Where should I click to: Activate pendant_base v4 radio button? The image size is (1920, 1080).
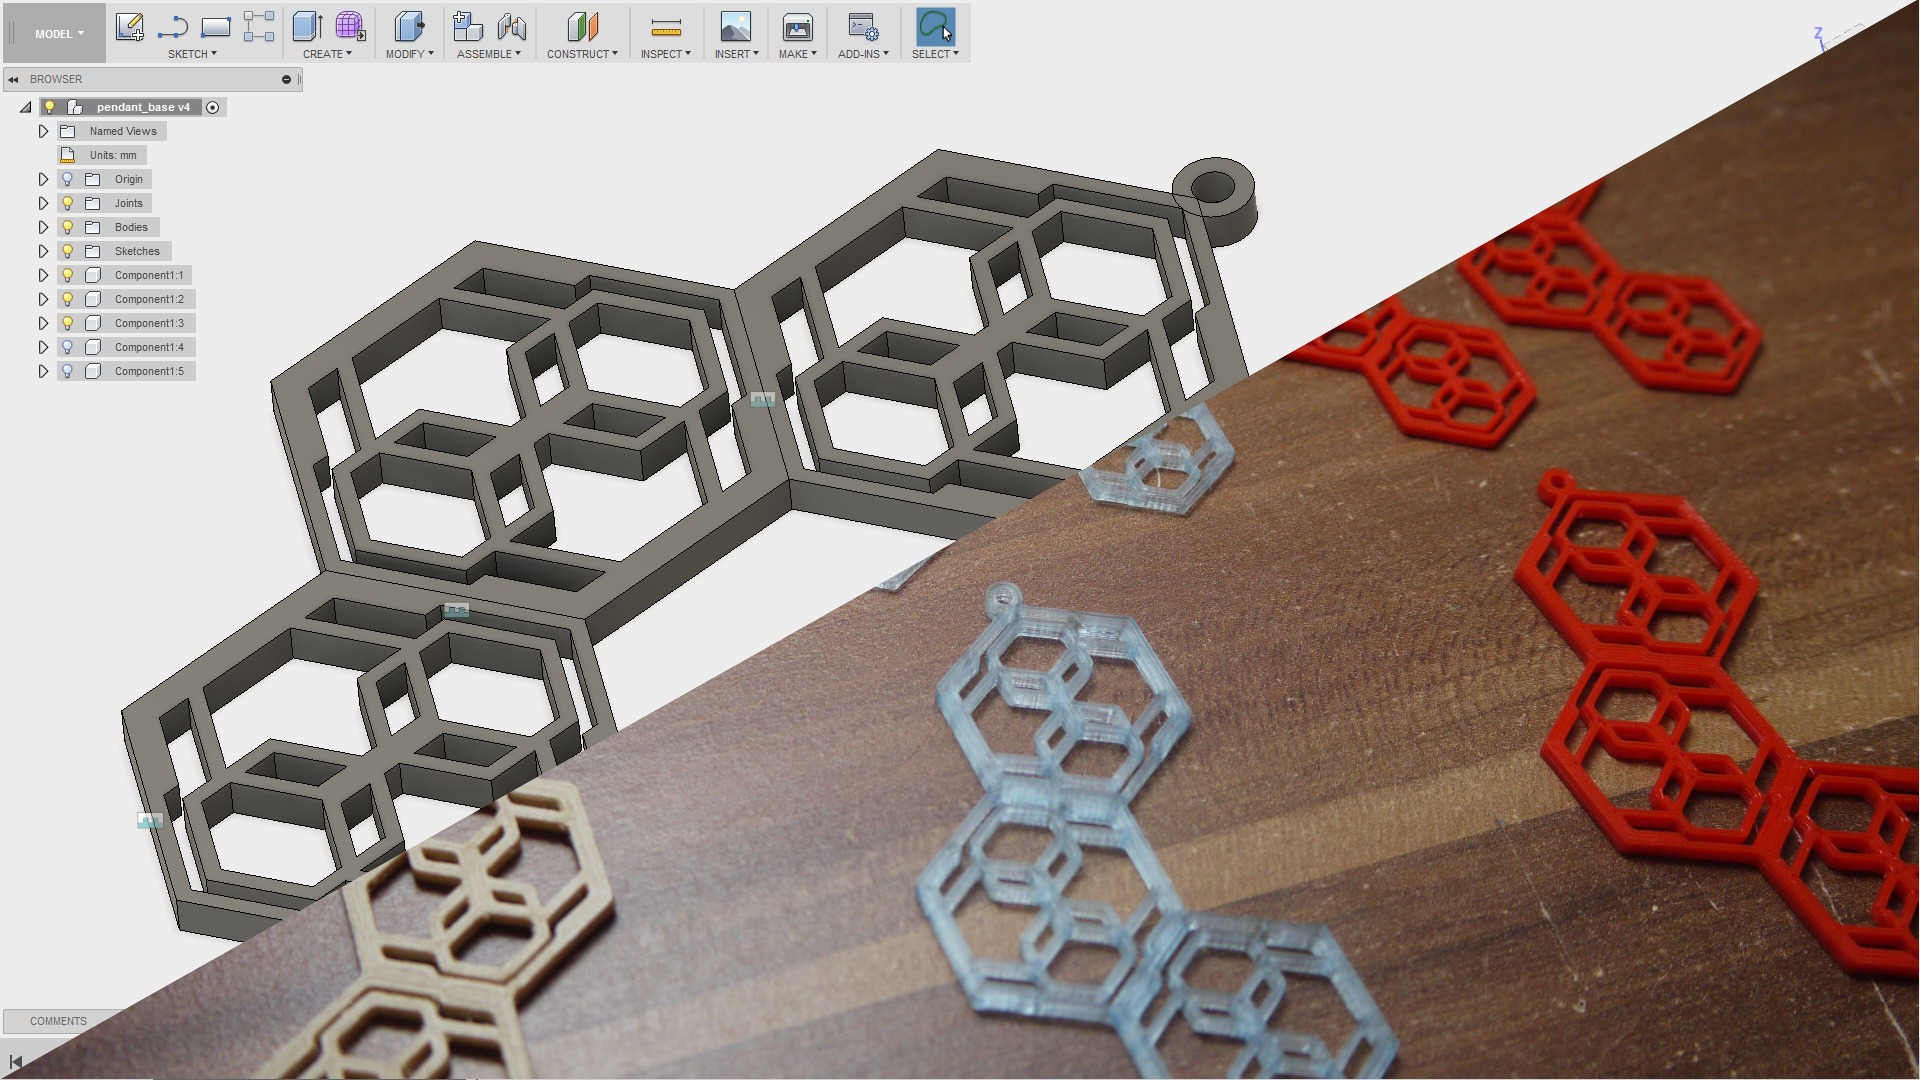(x=213, y=107)
